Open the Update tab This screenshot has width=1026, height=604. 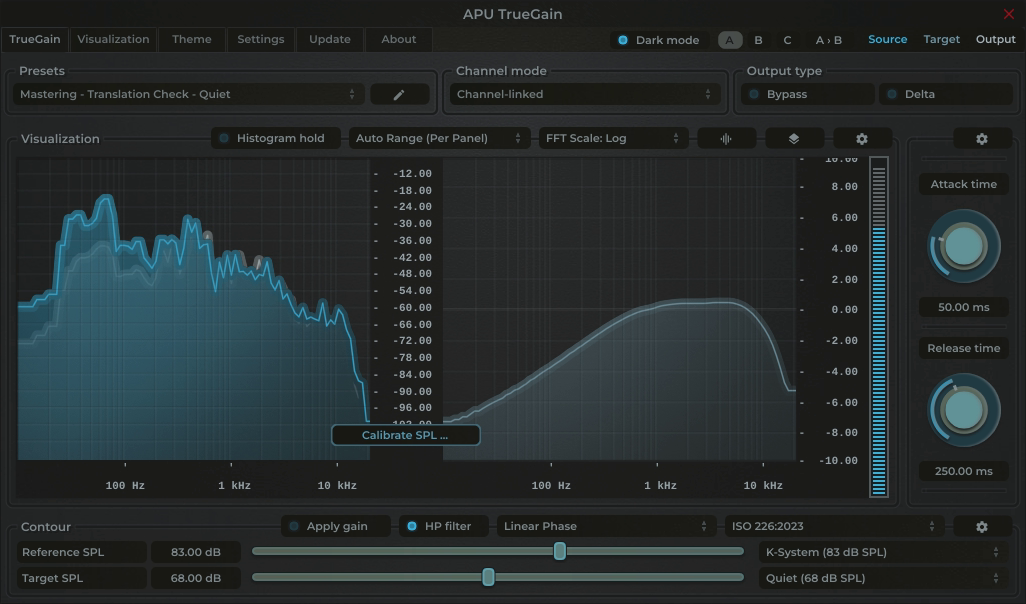point(330,39)
